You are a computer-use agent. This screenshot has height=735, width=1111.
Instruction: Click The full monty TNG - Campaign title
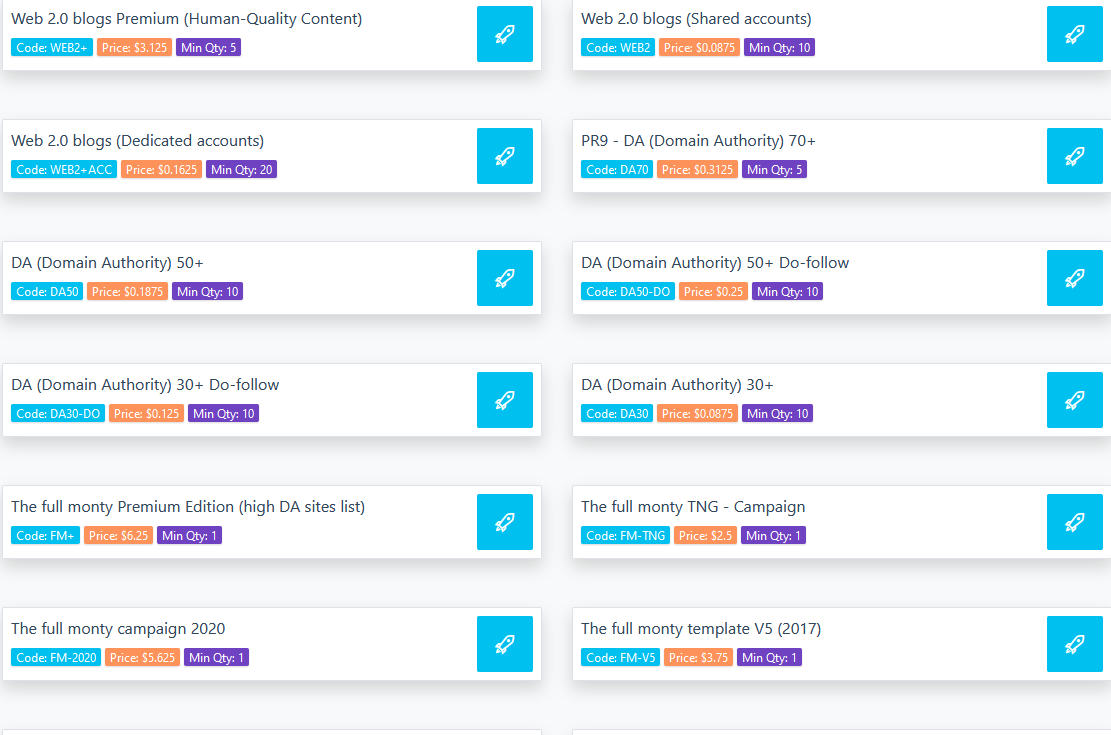tap(693, 506)
